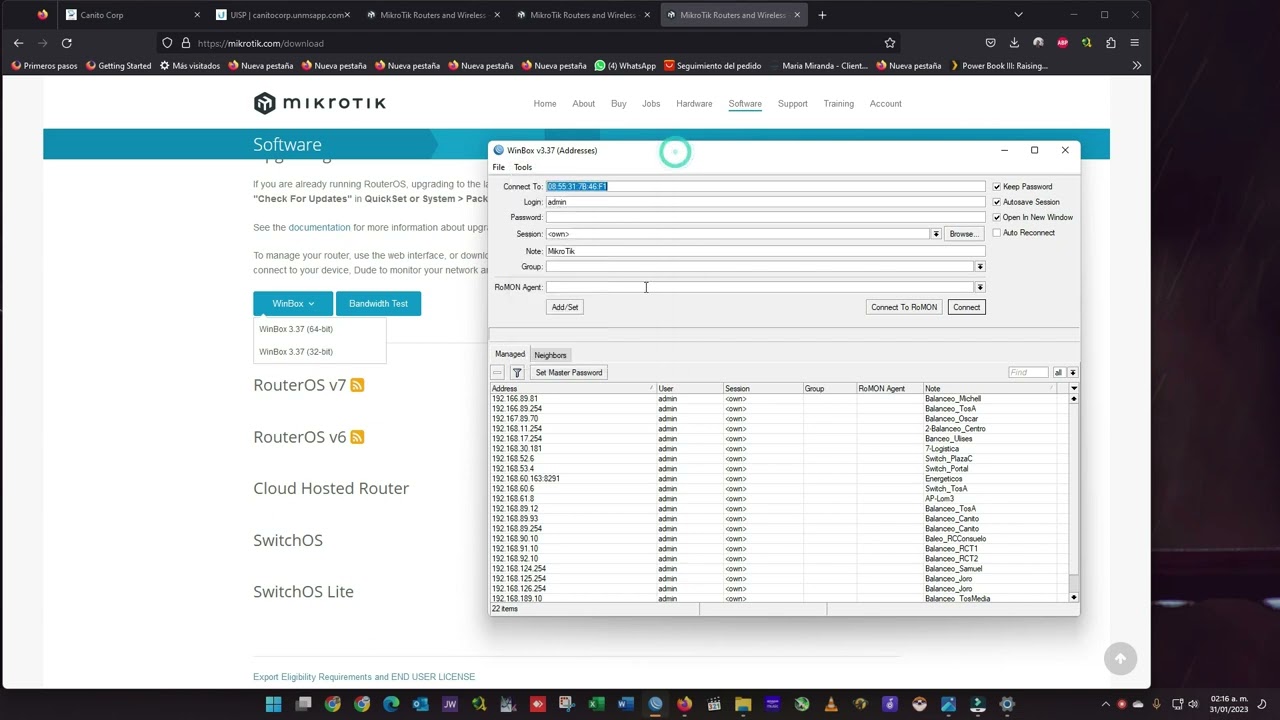Open Excel from the taskbar
This screenshot has width=1280, height=720.
(x=596, y=704)
